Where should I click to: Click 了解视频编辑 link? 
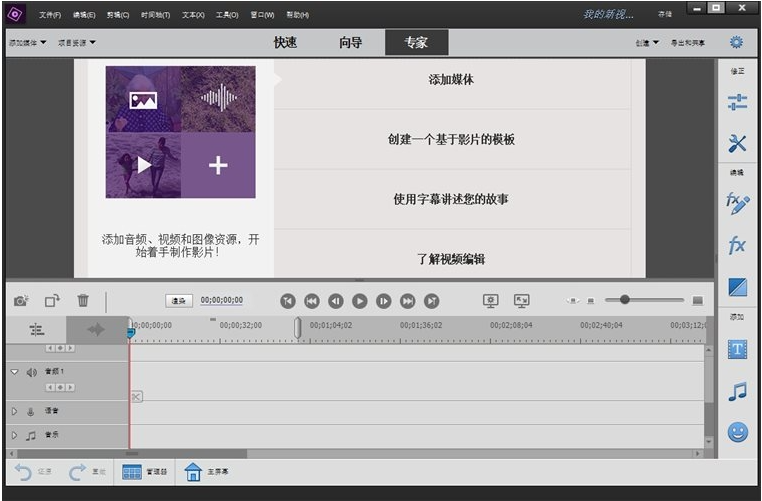click(x=451, y=259)
